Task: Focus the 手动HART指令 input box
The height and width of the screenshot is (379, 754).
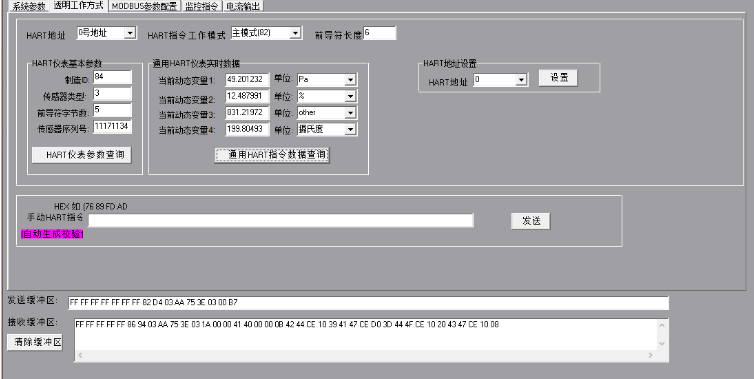Action: [281, 220]
